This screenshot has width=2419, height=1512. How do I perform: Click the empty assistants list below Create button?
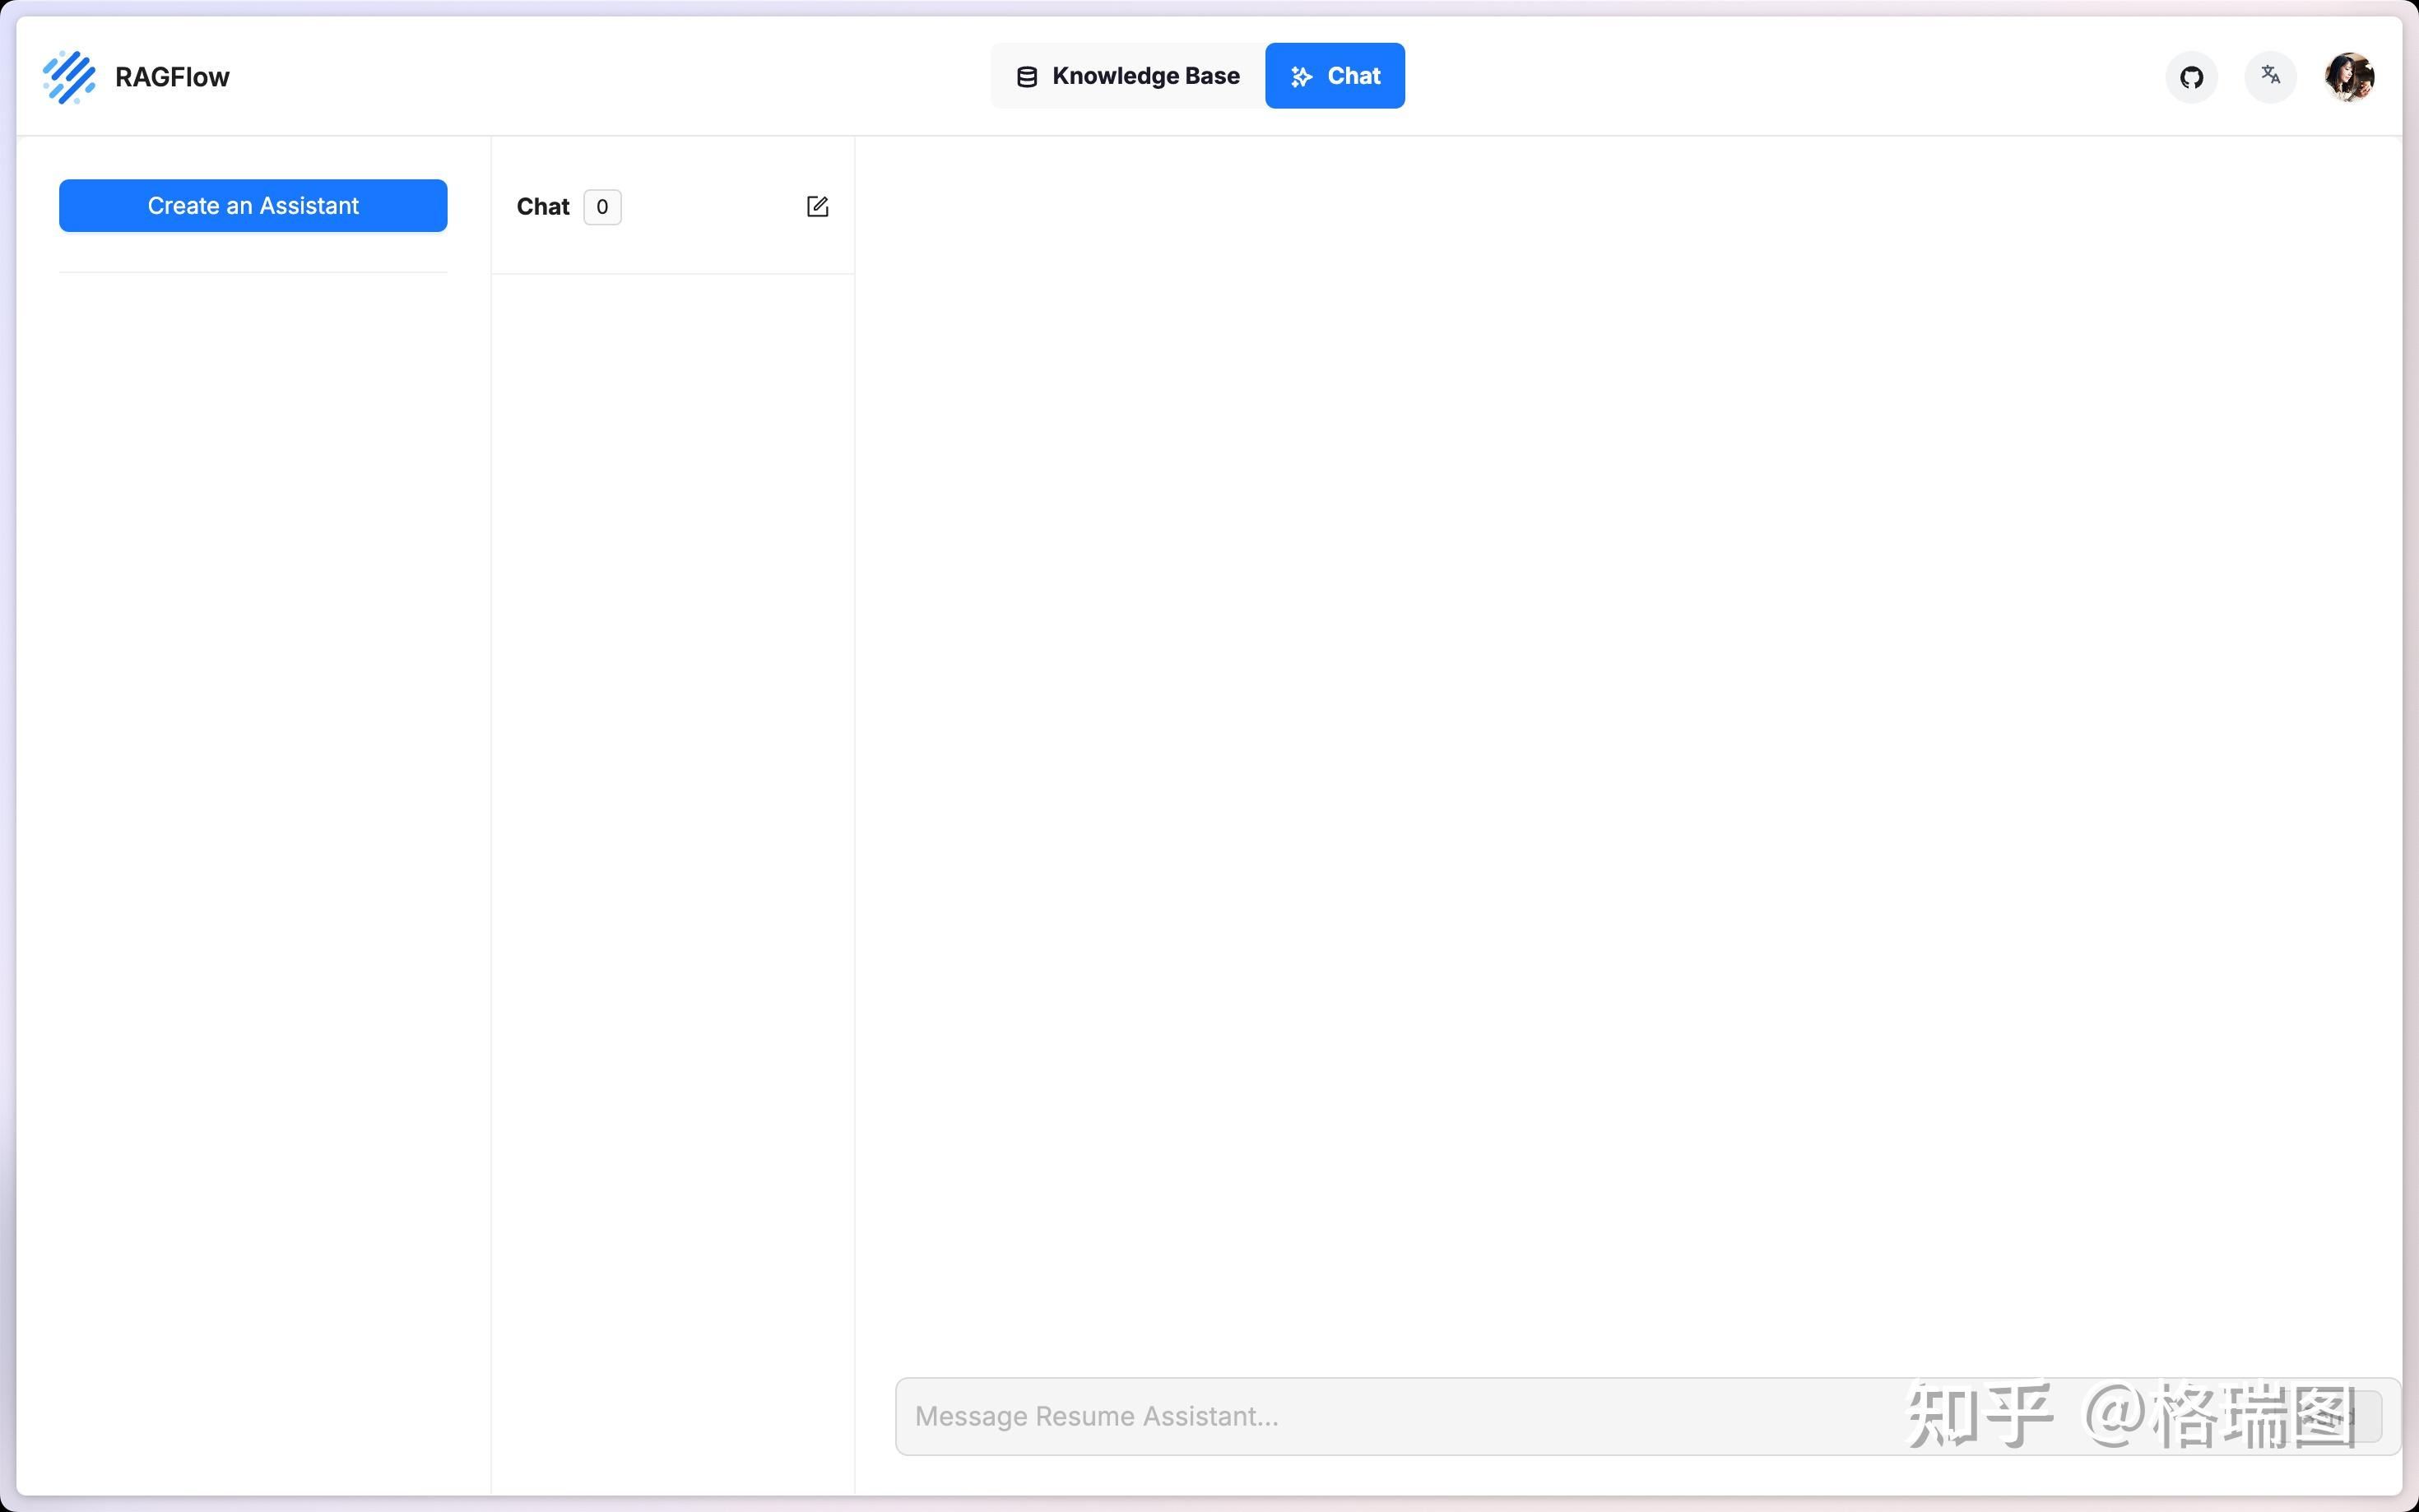(x=253, y=800)
